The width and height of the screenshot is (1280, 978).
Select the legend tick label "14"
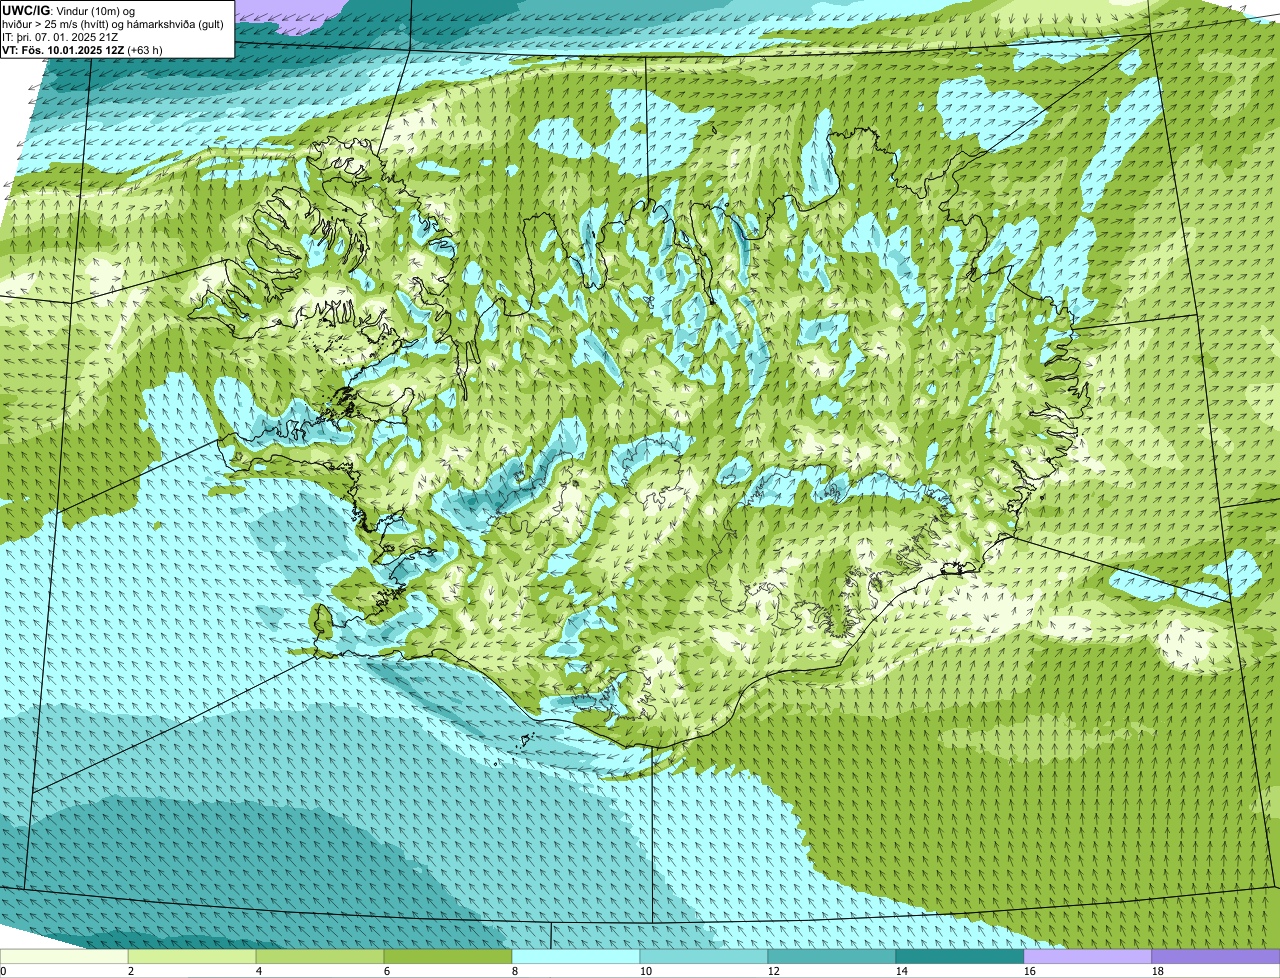coord(902,971)
